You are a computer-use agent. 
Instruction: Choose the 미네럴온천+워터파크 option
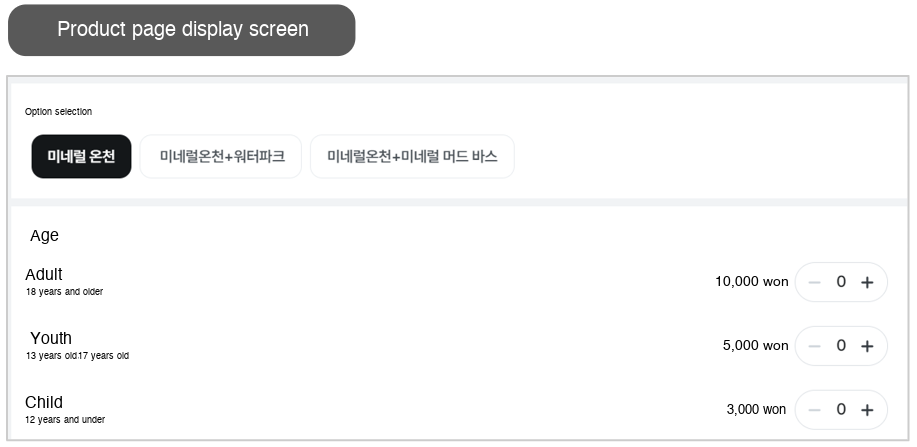tap(220, 156)
